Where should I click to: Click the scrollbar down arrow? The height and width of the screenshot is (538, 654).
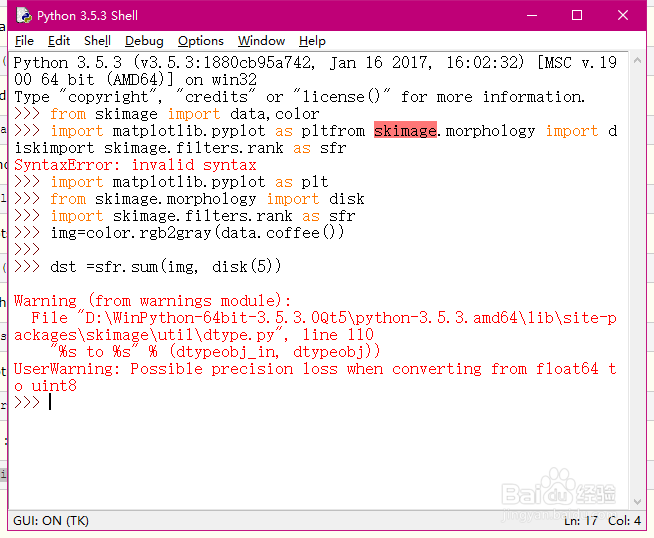pos(637,502)
